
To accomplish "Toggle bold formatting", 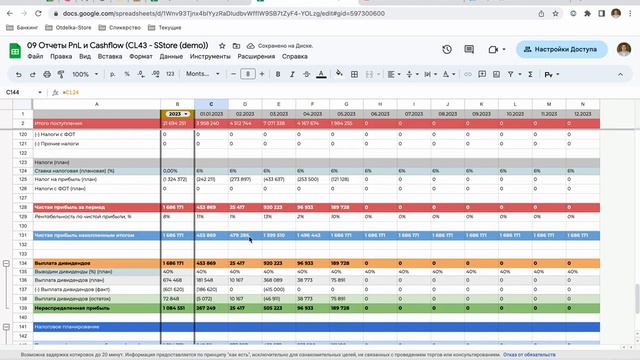I will coord(278,74).
